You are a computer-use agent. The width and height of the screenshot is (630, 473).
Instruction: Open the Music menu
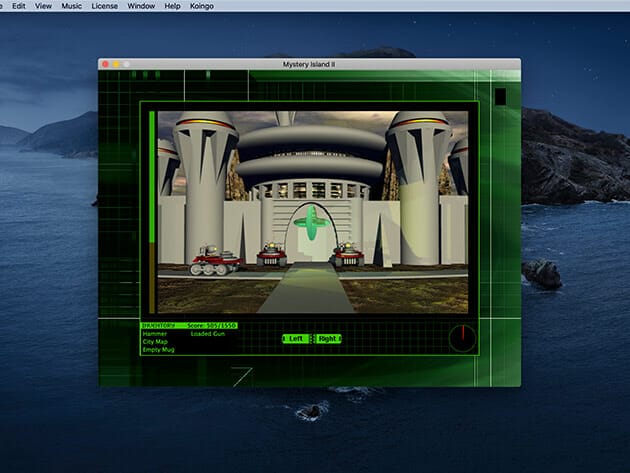pyautogui.click(x=72, y=6)
